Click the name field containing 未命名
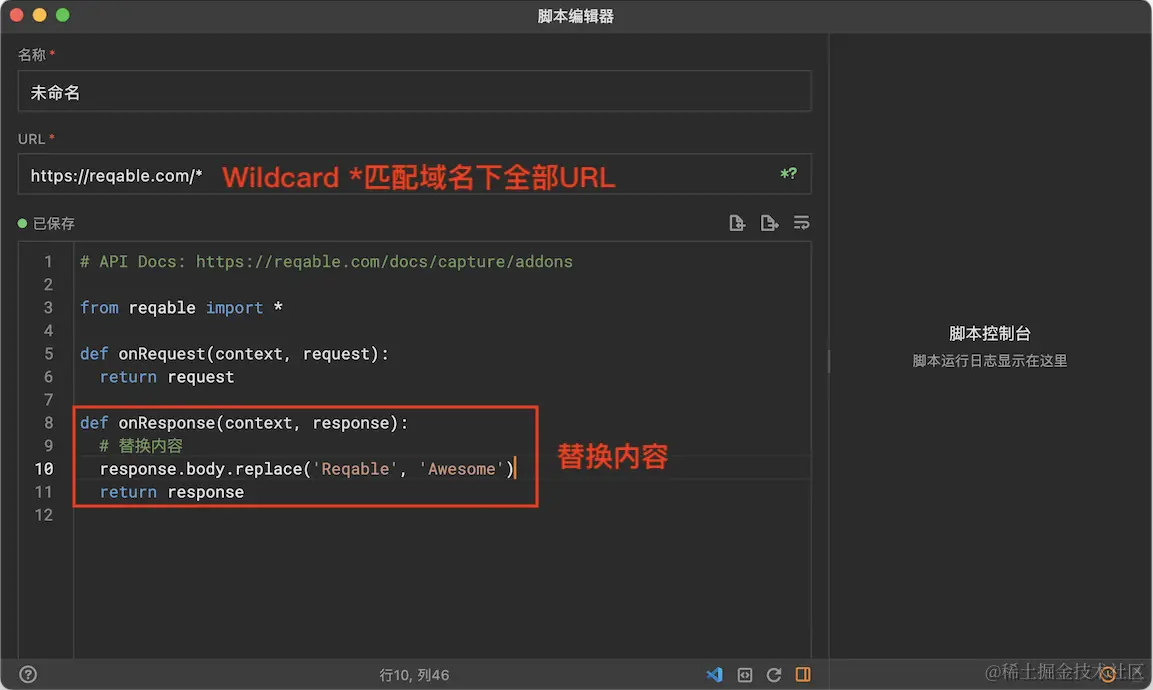Image resolution: width=1153 pixels, height=690 pixels. 414,91
